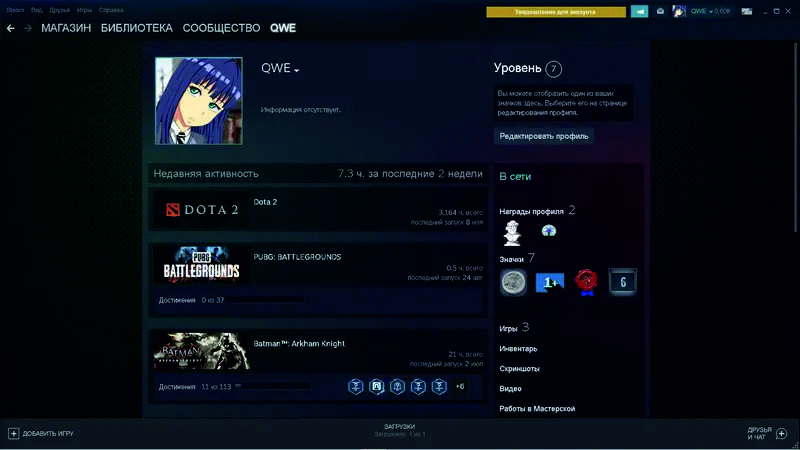Go to the БИБЛИОТЕКА tab

137,28
